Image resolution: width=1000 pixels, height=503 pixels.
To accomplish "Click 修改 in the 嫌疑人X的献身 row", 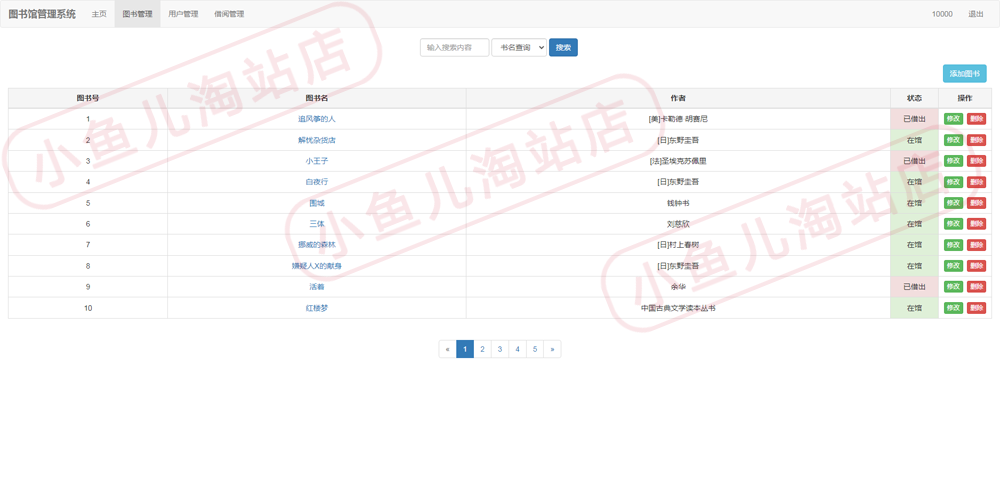I will point(953,266).
